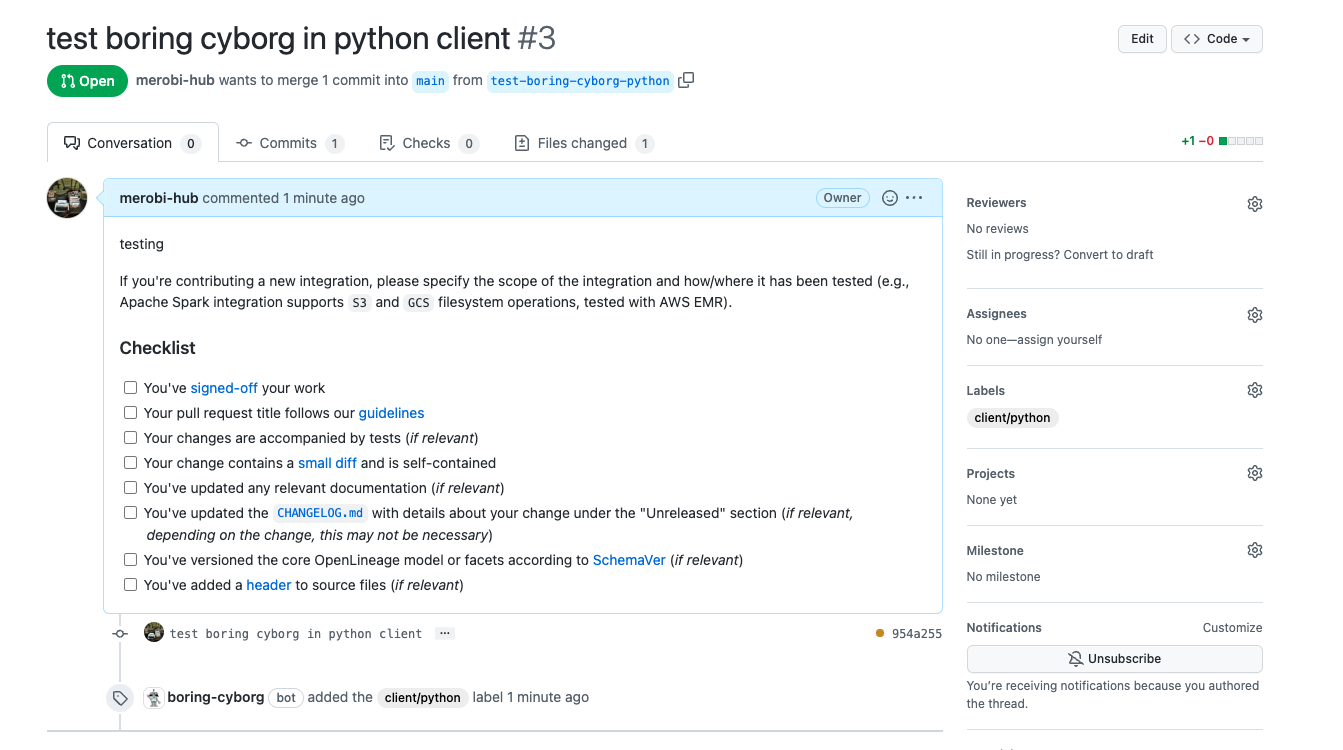The height and width of the screenshot is (750, 1343).
Task: Open the Code dropdown
Action: pos(1216,38)
